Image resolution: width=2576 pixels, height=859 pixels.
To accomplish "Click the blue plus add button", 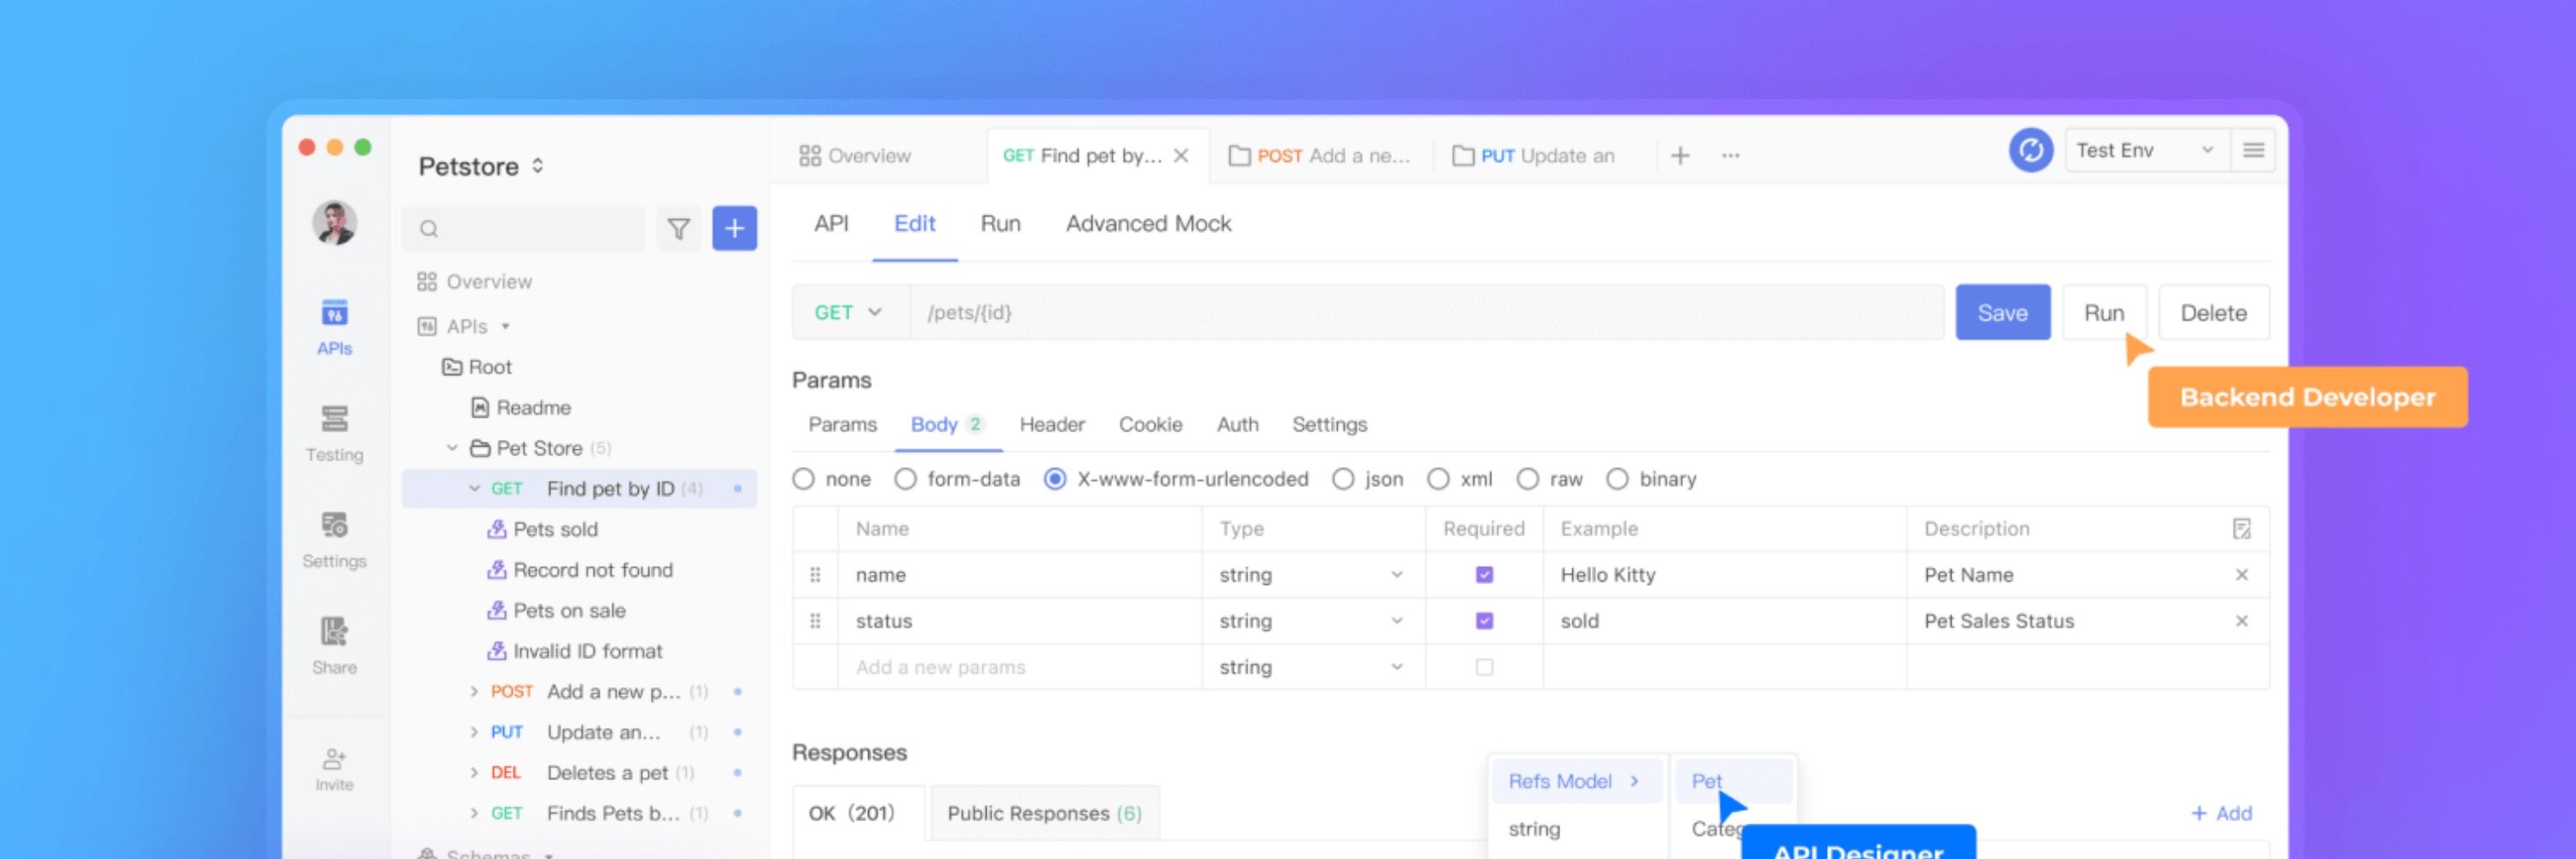I will click(x=734, y=229).
